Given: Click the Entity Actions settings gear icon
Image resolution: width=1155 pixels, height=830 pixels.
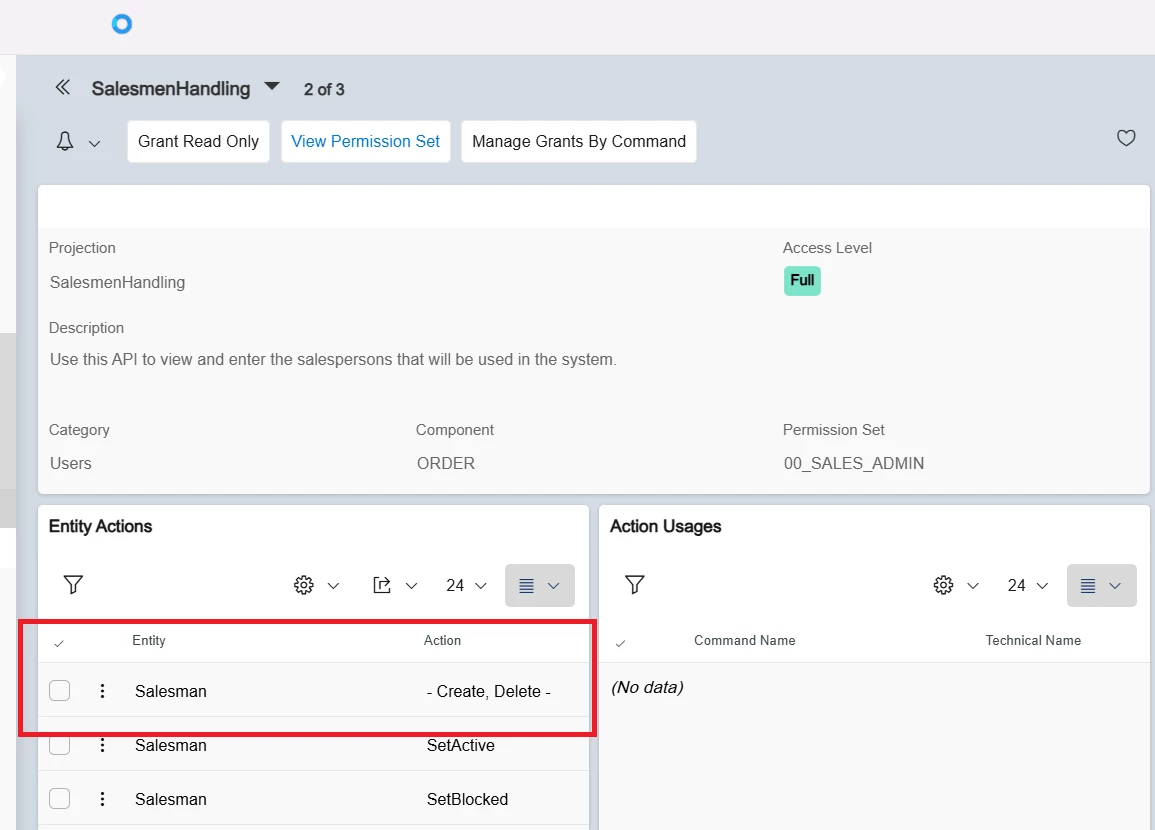Looking at the screenshot, I should (304, 585).
